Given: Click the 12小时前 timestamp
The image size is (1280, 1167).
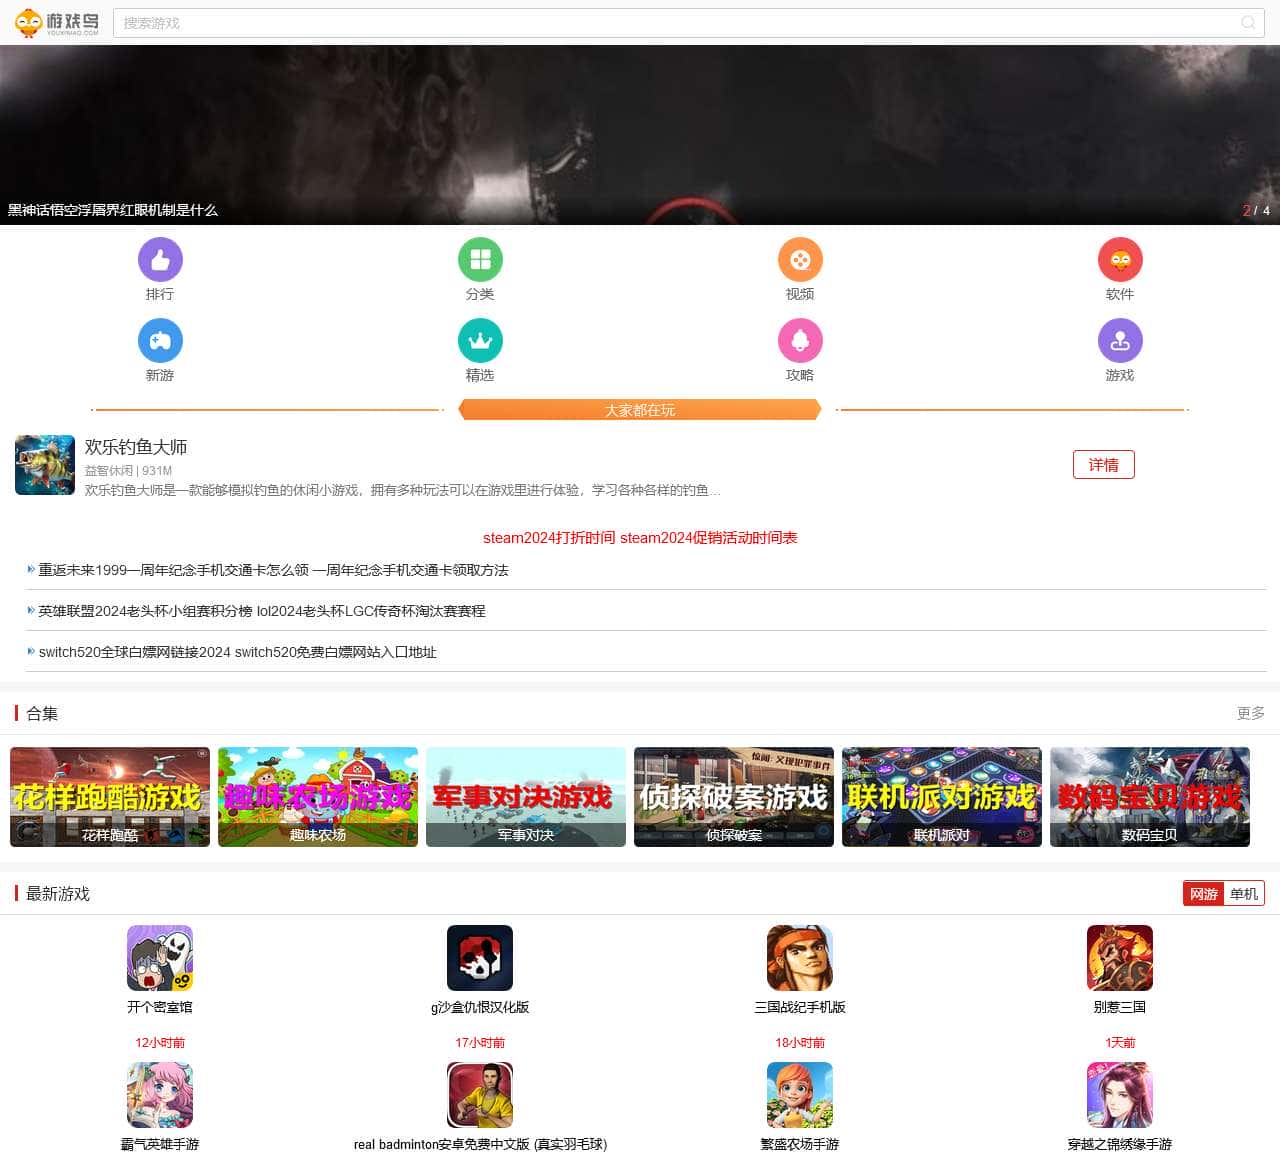Looking at the screenshot, I should (160, 1042).
